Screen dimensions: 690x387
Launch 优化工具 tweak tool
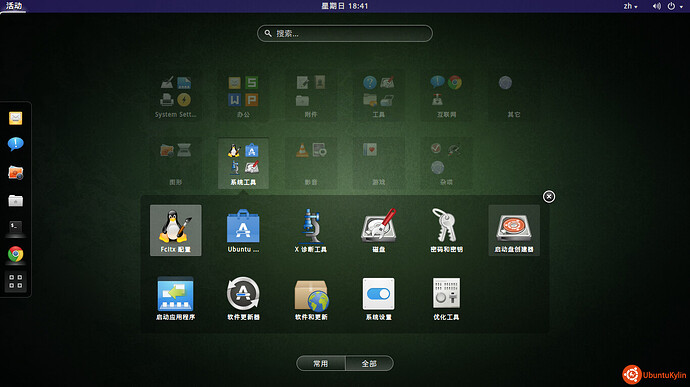(x=446, y=298)
